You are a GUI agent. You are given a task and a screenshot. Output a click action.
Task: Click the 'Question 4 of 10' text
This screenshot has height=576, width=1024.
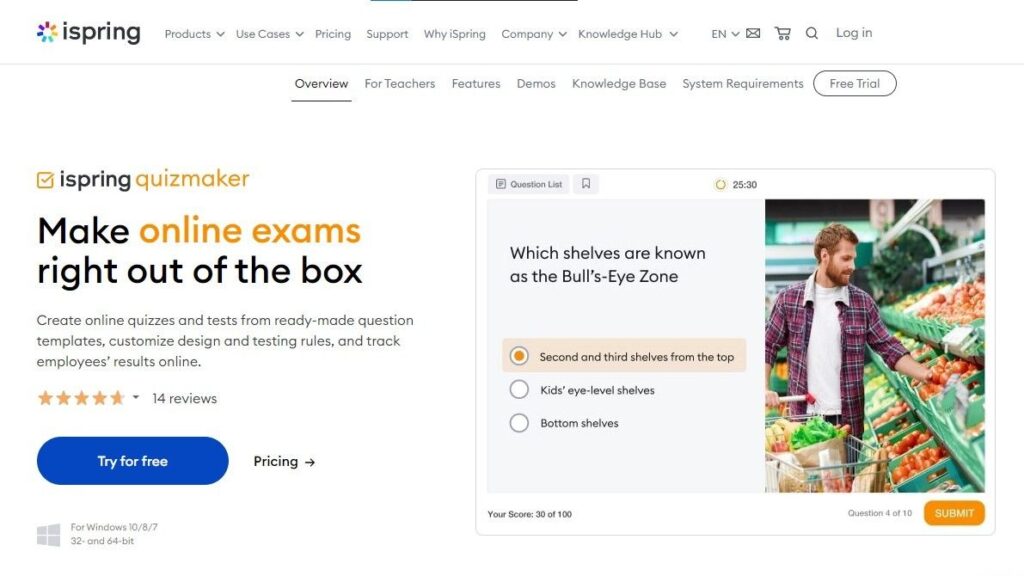[x=880, y=513]
